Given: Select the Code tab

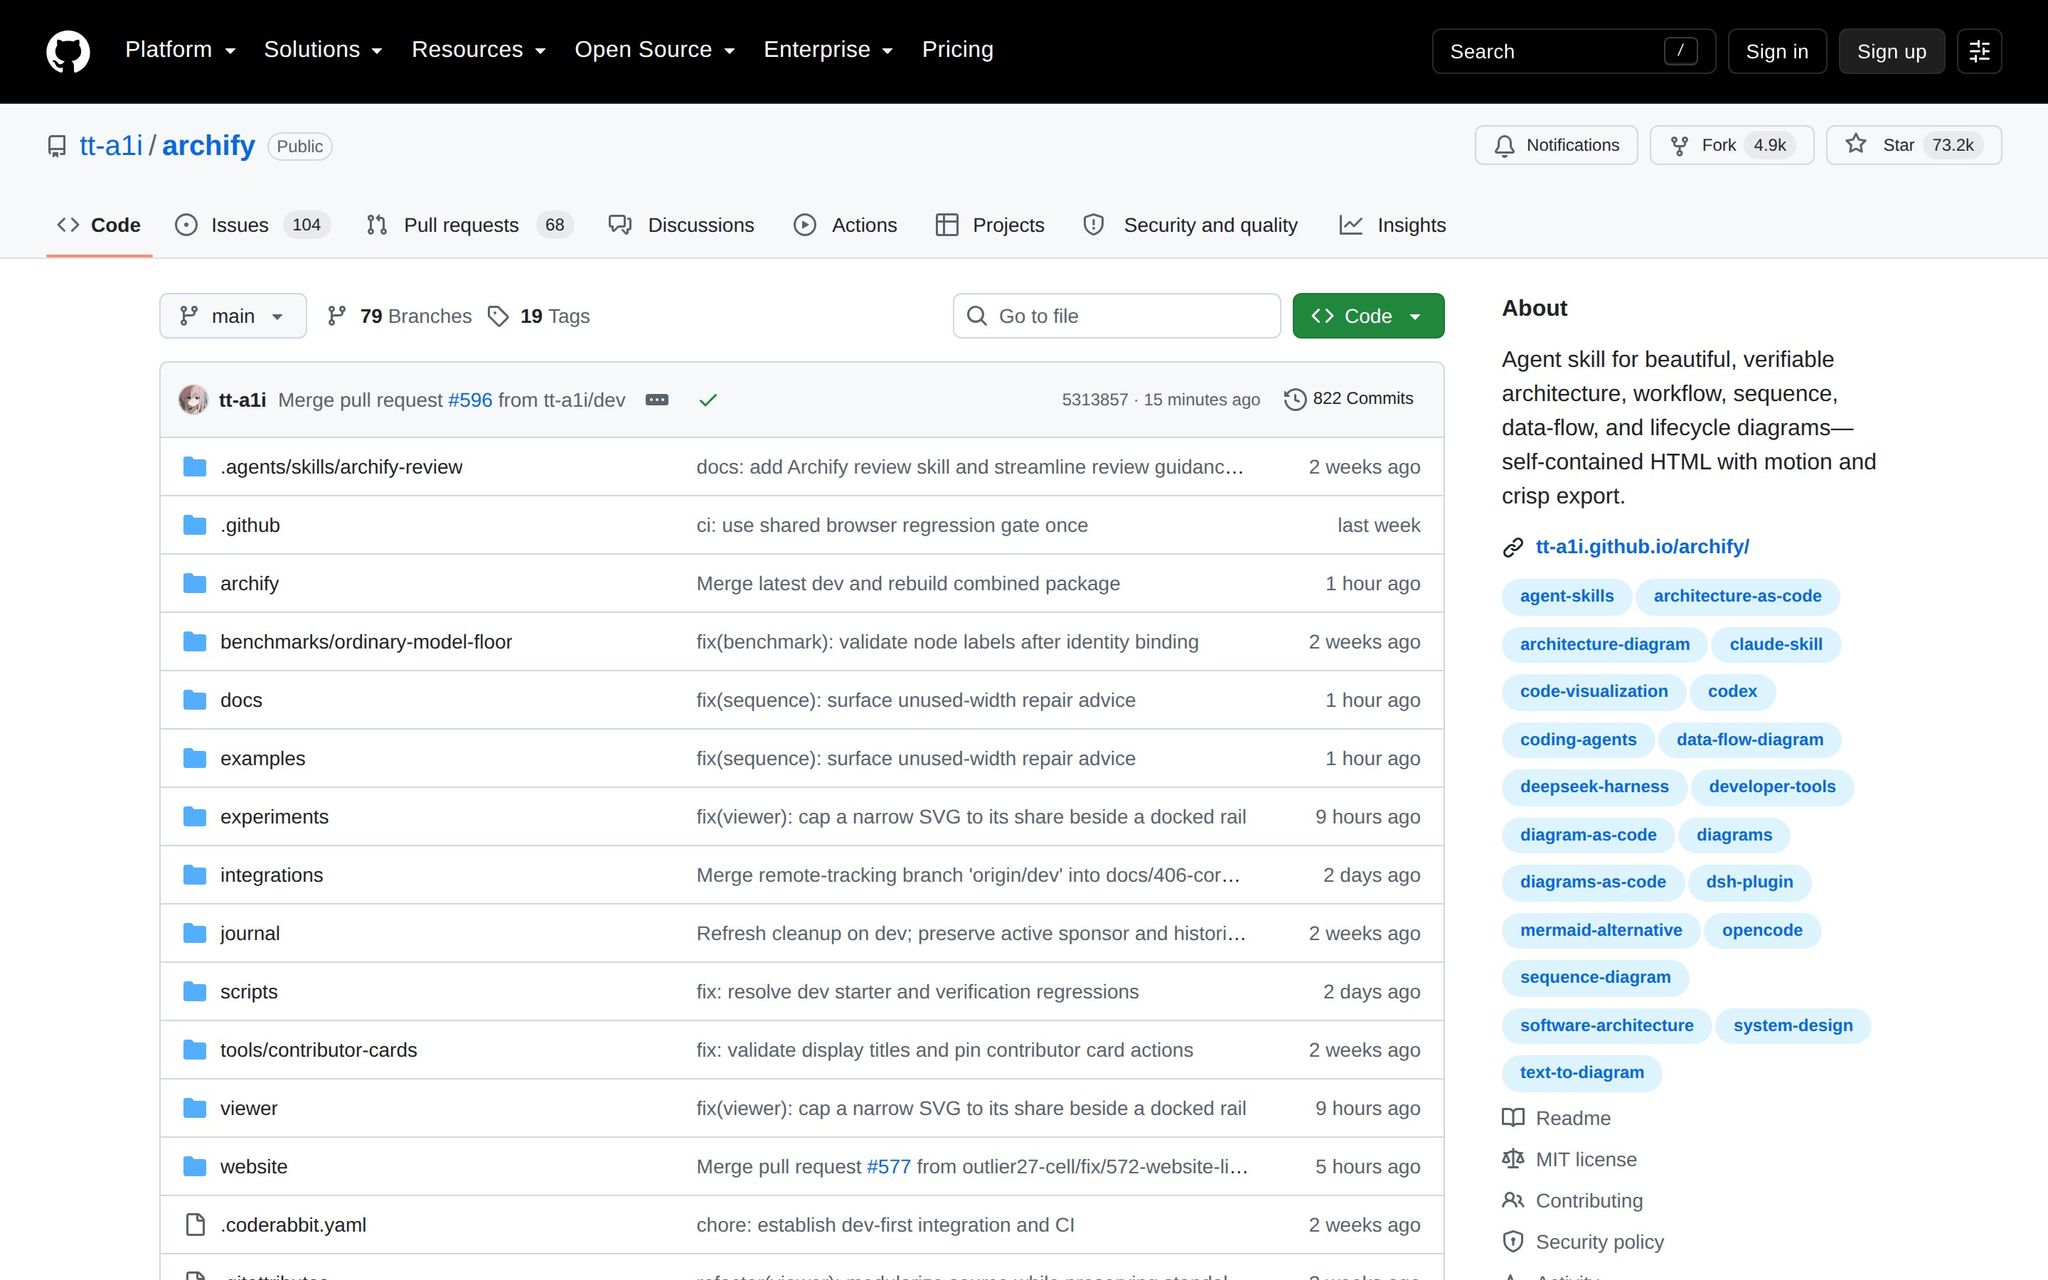Looking at the screenshot, I should coord(99,225).
